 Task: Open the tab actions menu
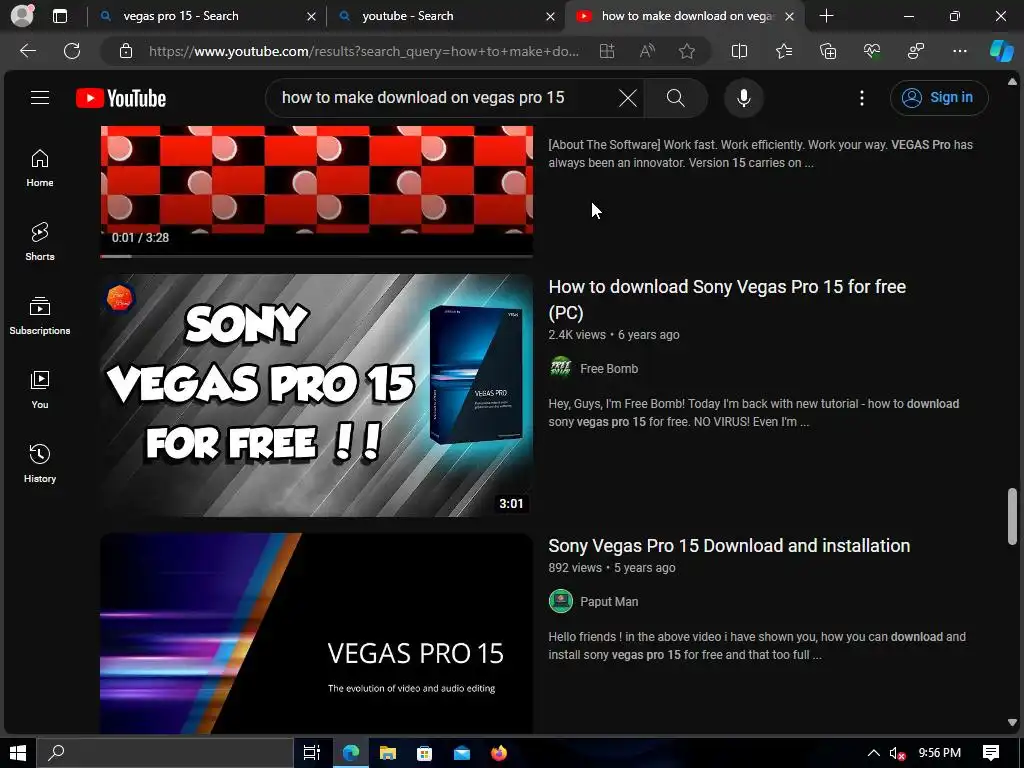59,16
